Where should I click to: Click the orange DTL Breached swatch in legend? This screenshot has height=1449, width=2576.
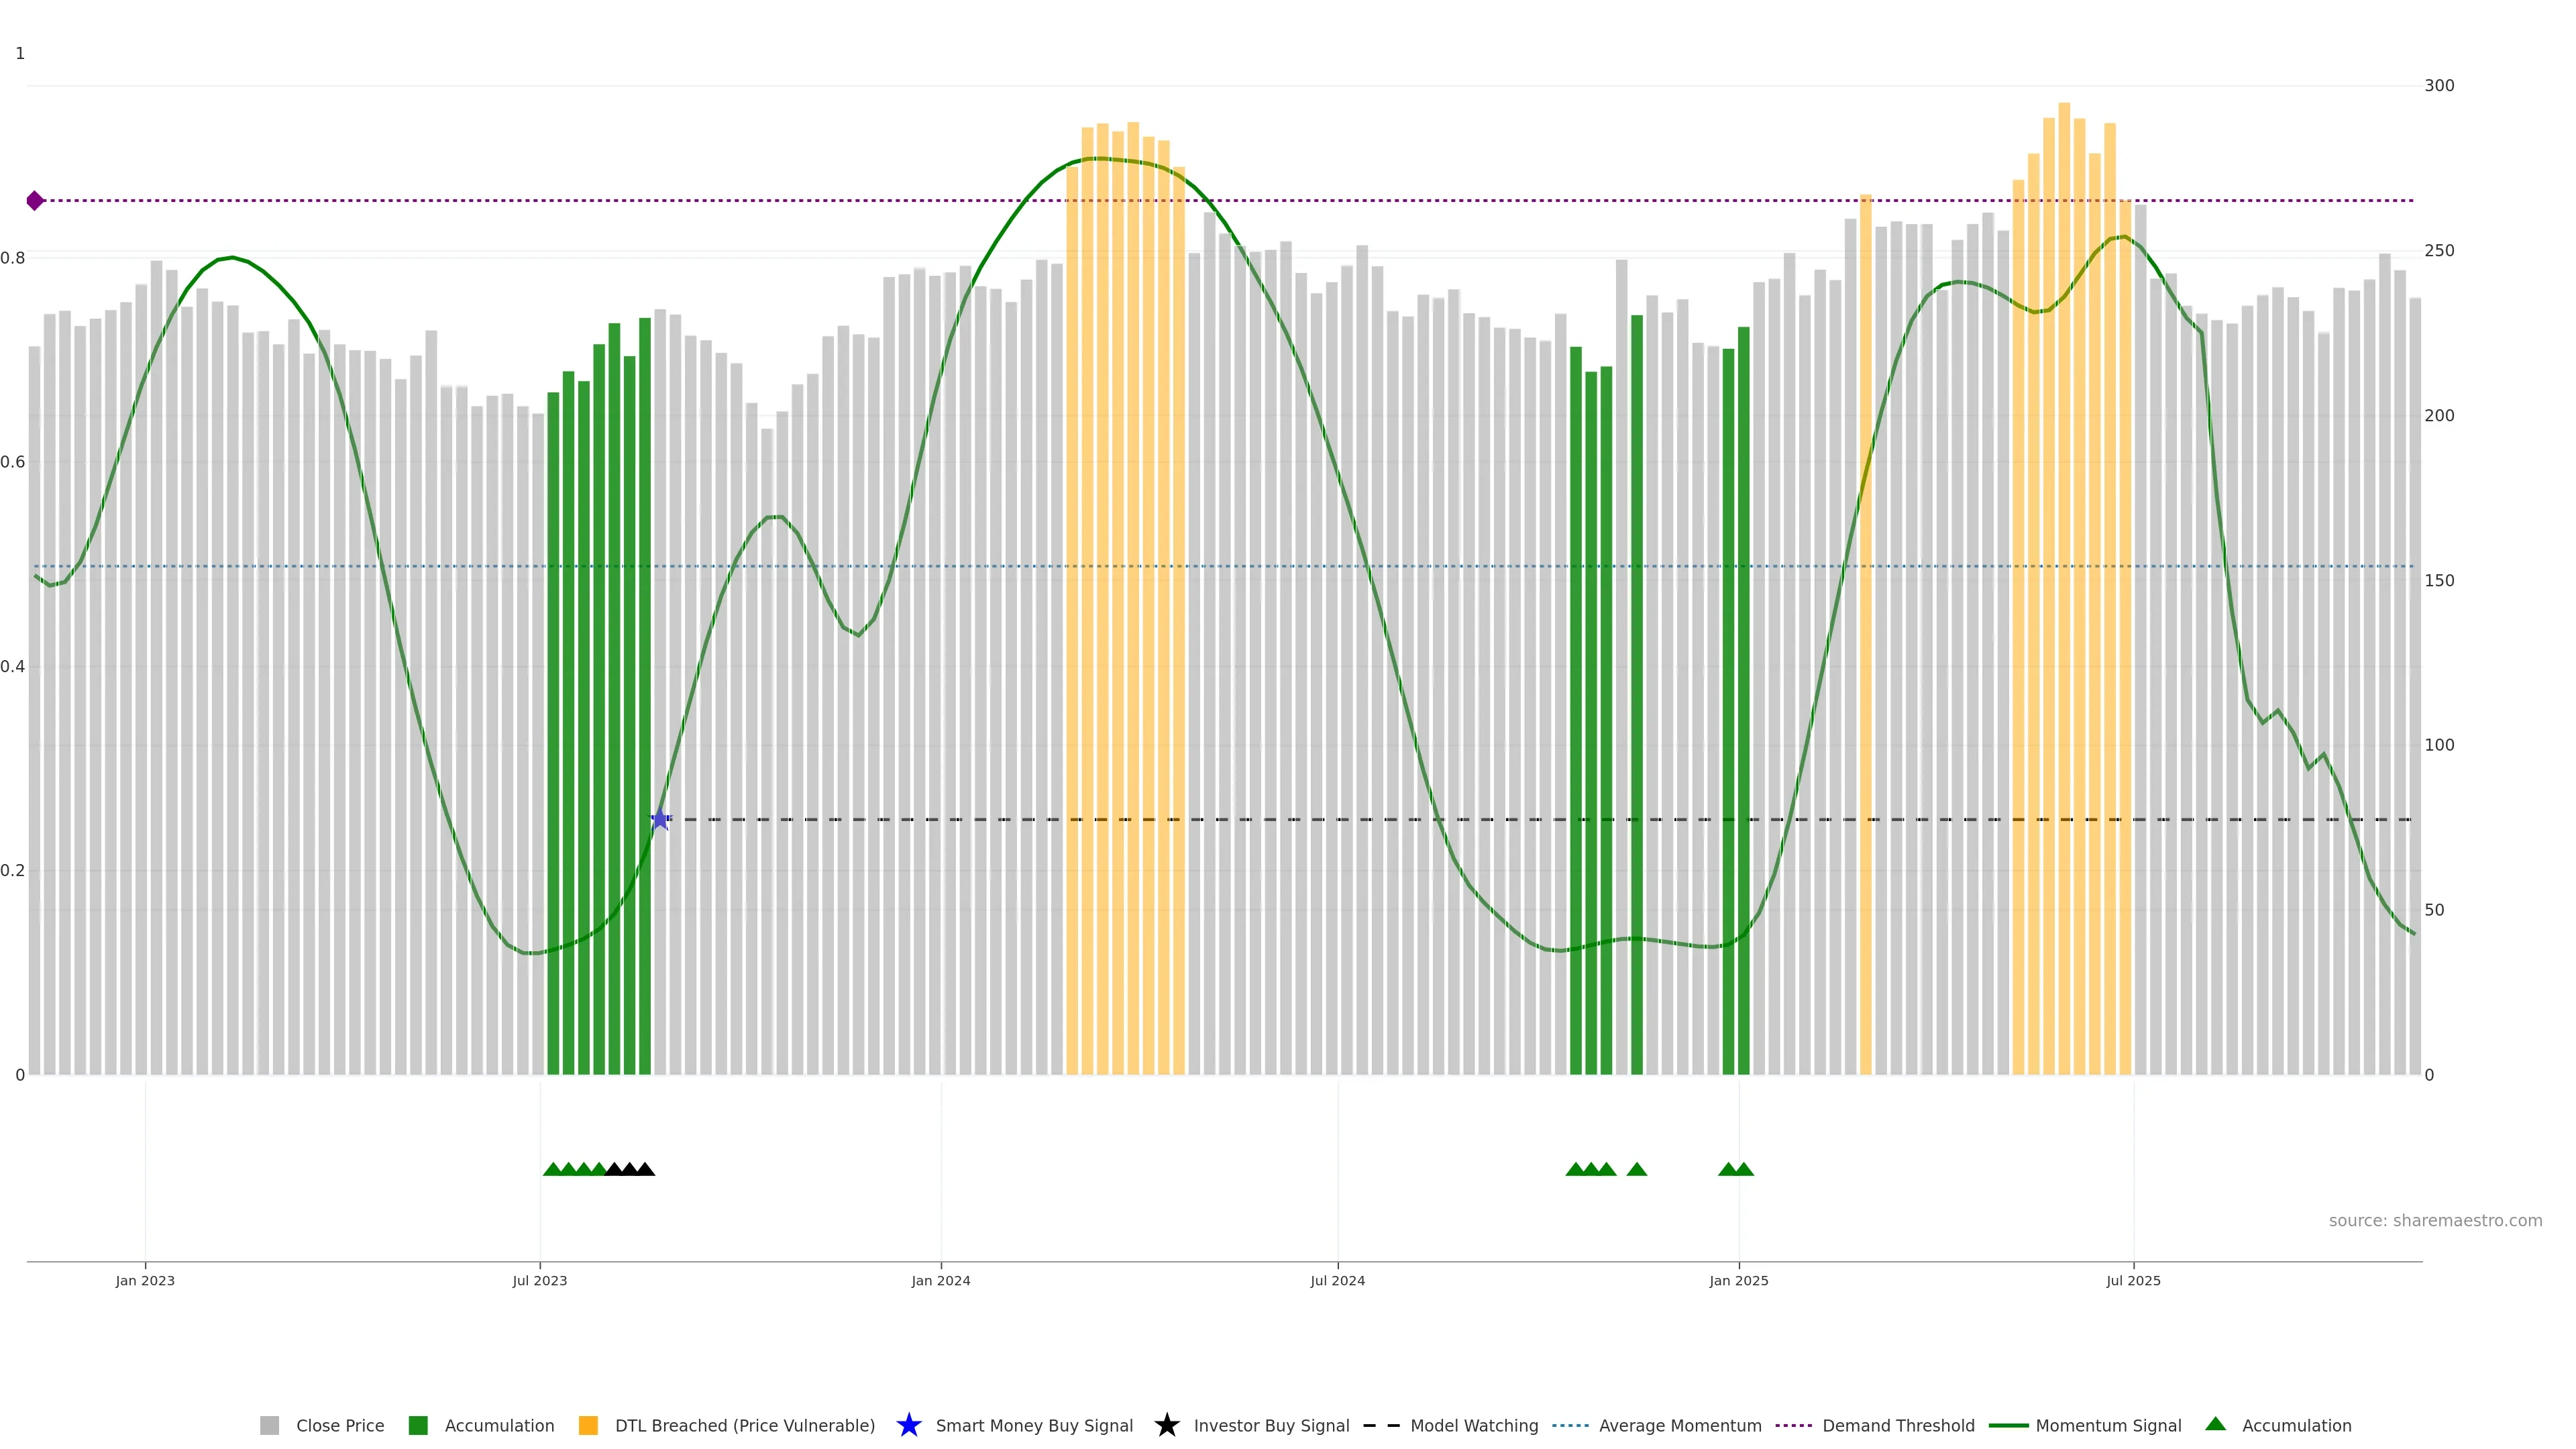[x=588, y=1425]
